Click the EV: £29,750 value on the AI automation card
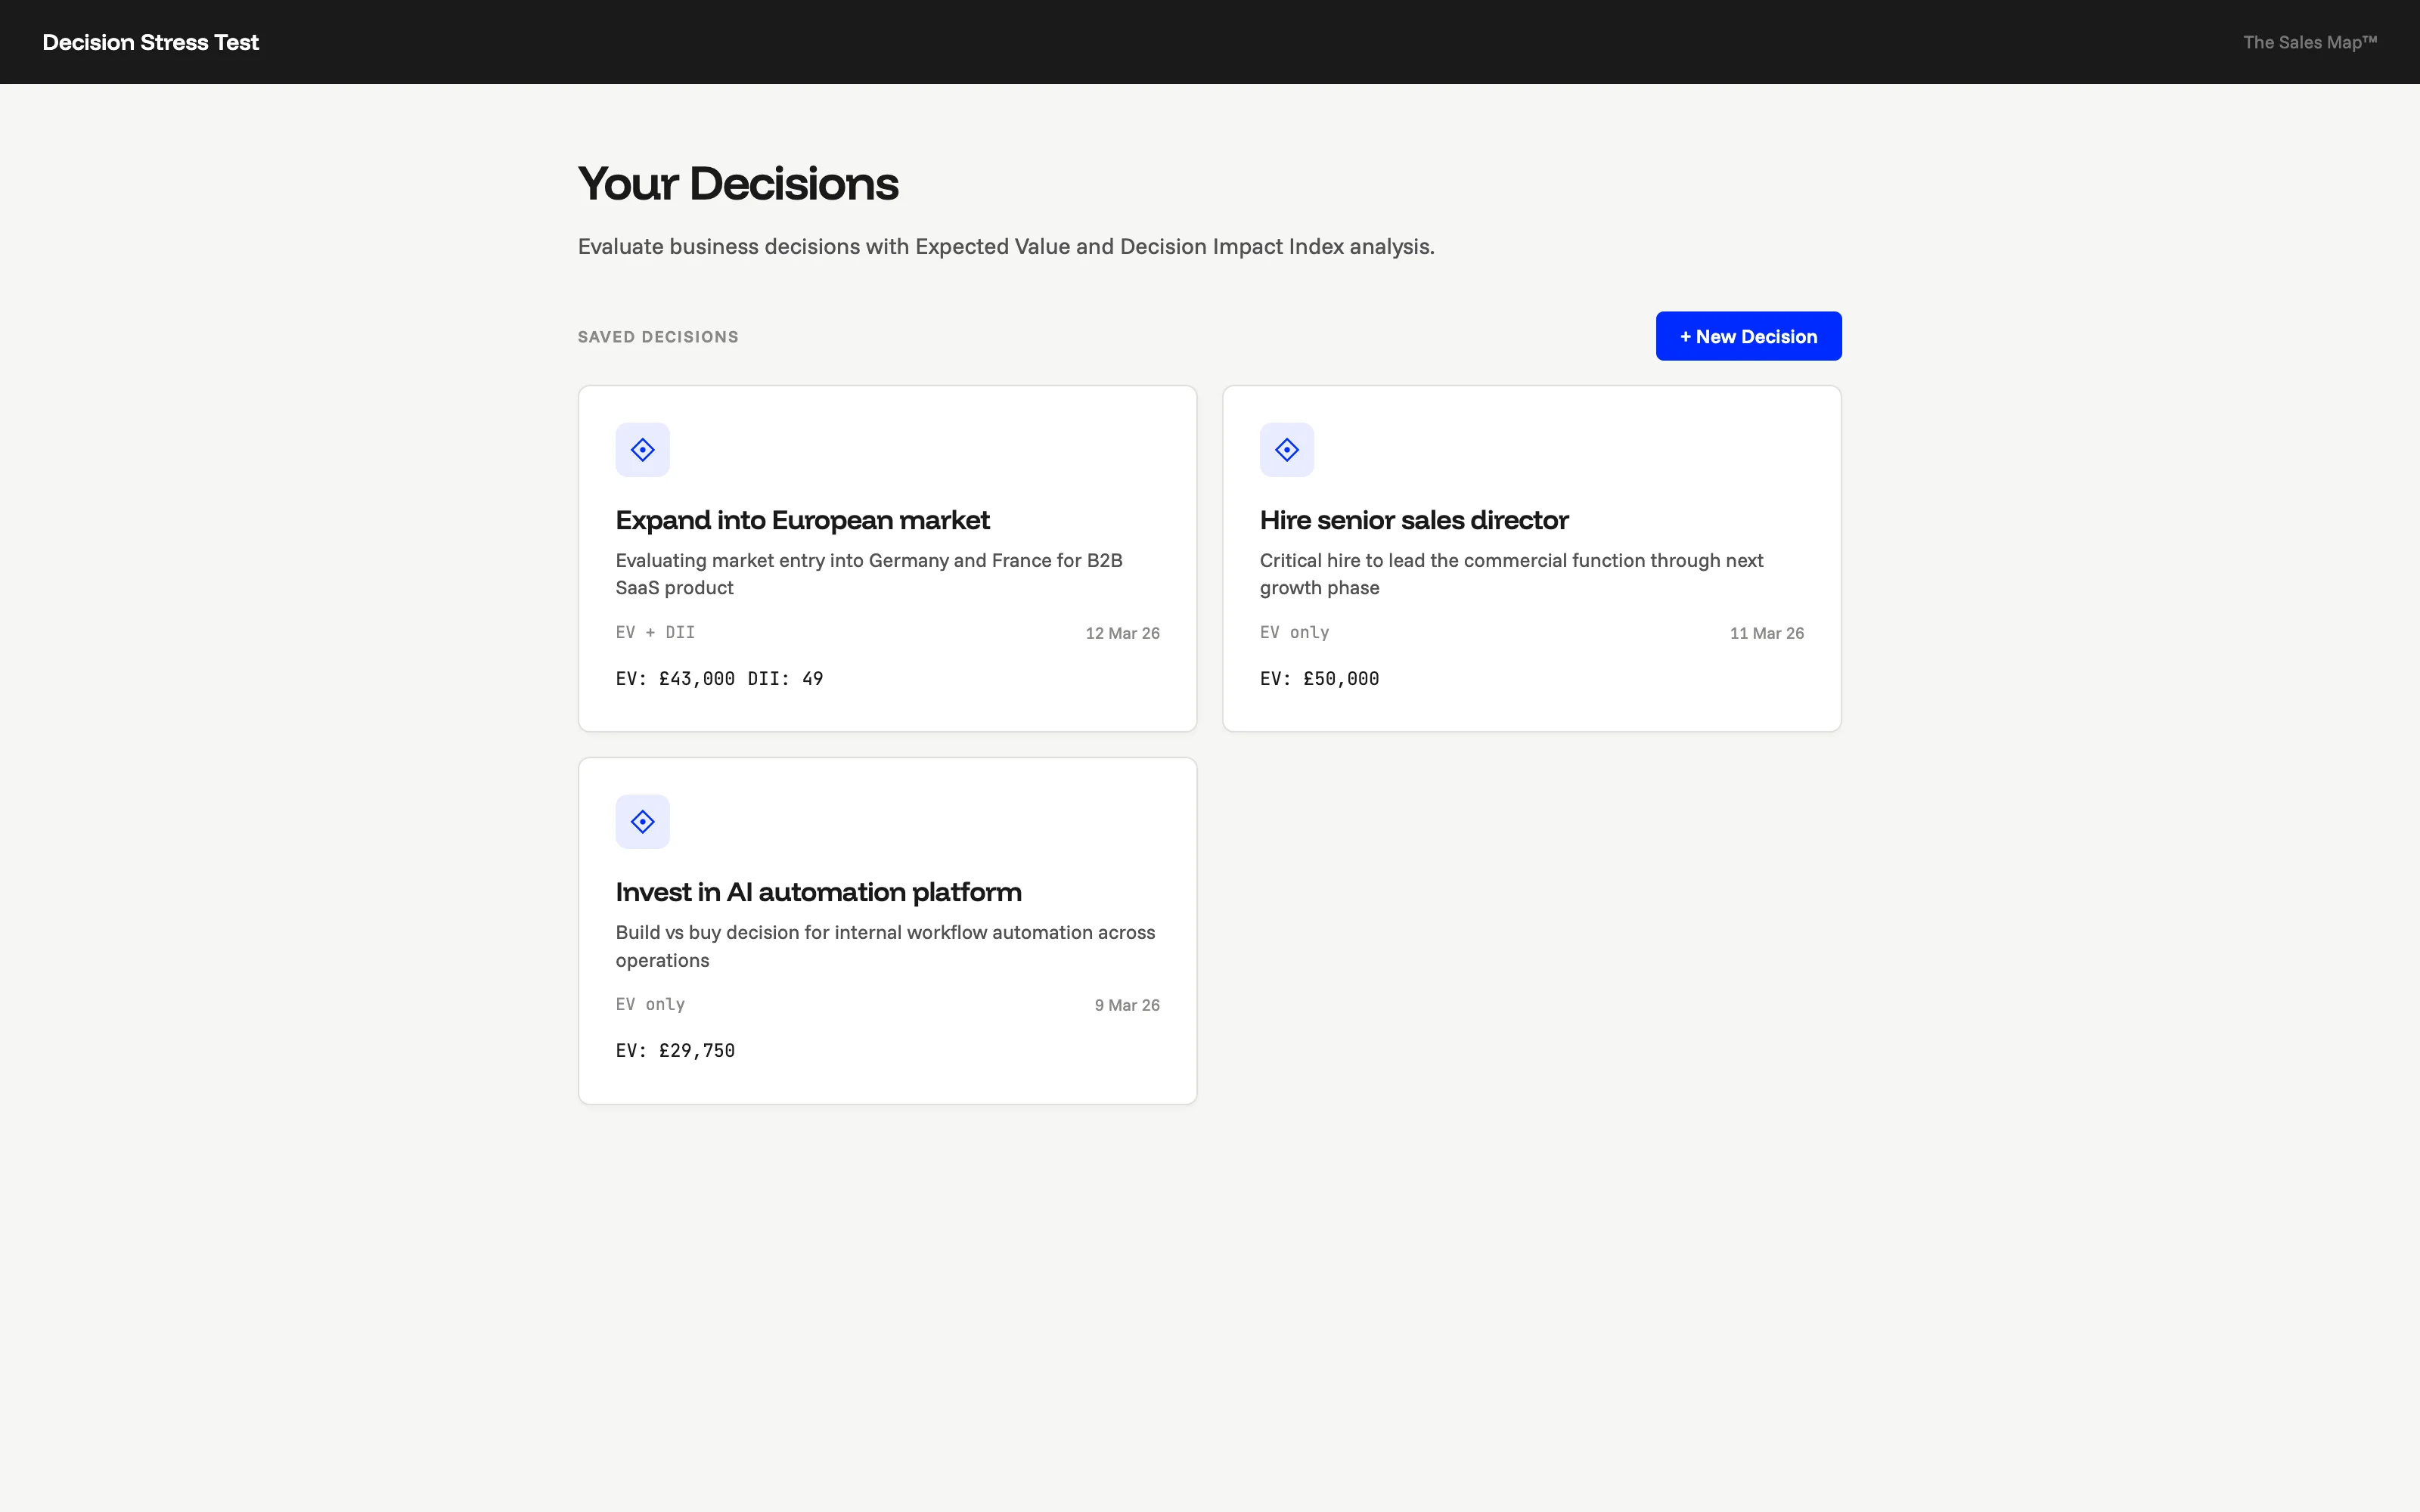 [675, 1050]
